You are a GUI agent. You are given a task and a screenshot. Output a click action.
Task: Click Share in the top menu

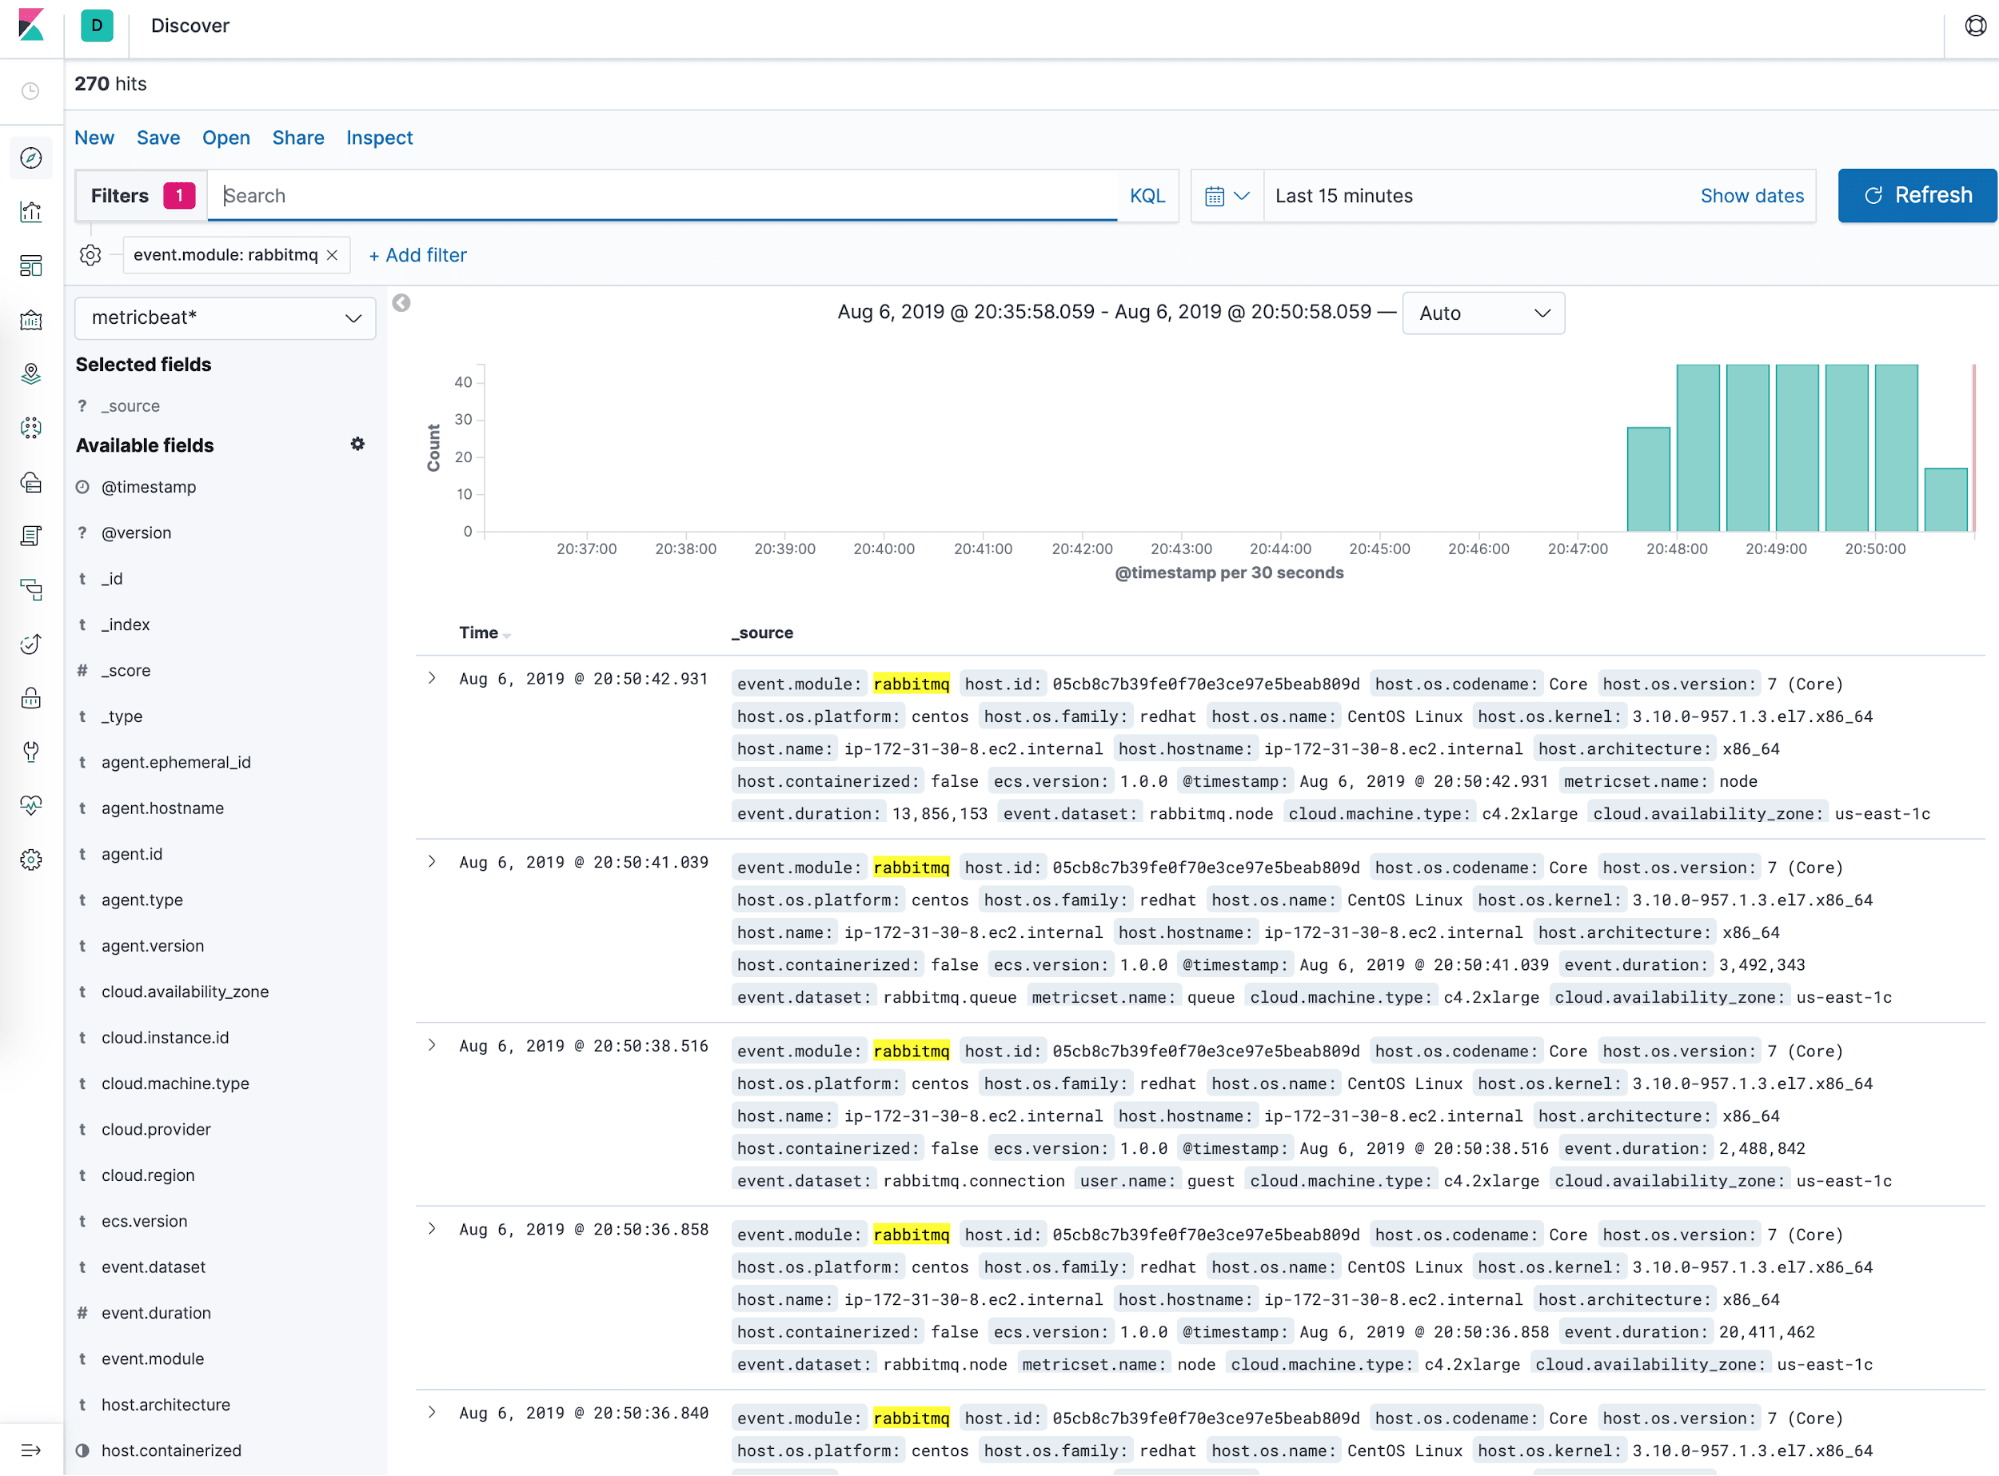298,138
